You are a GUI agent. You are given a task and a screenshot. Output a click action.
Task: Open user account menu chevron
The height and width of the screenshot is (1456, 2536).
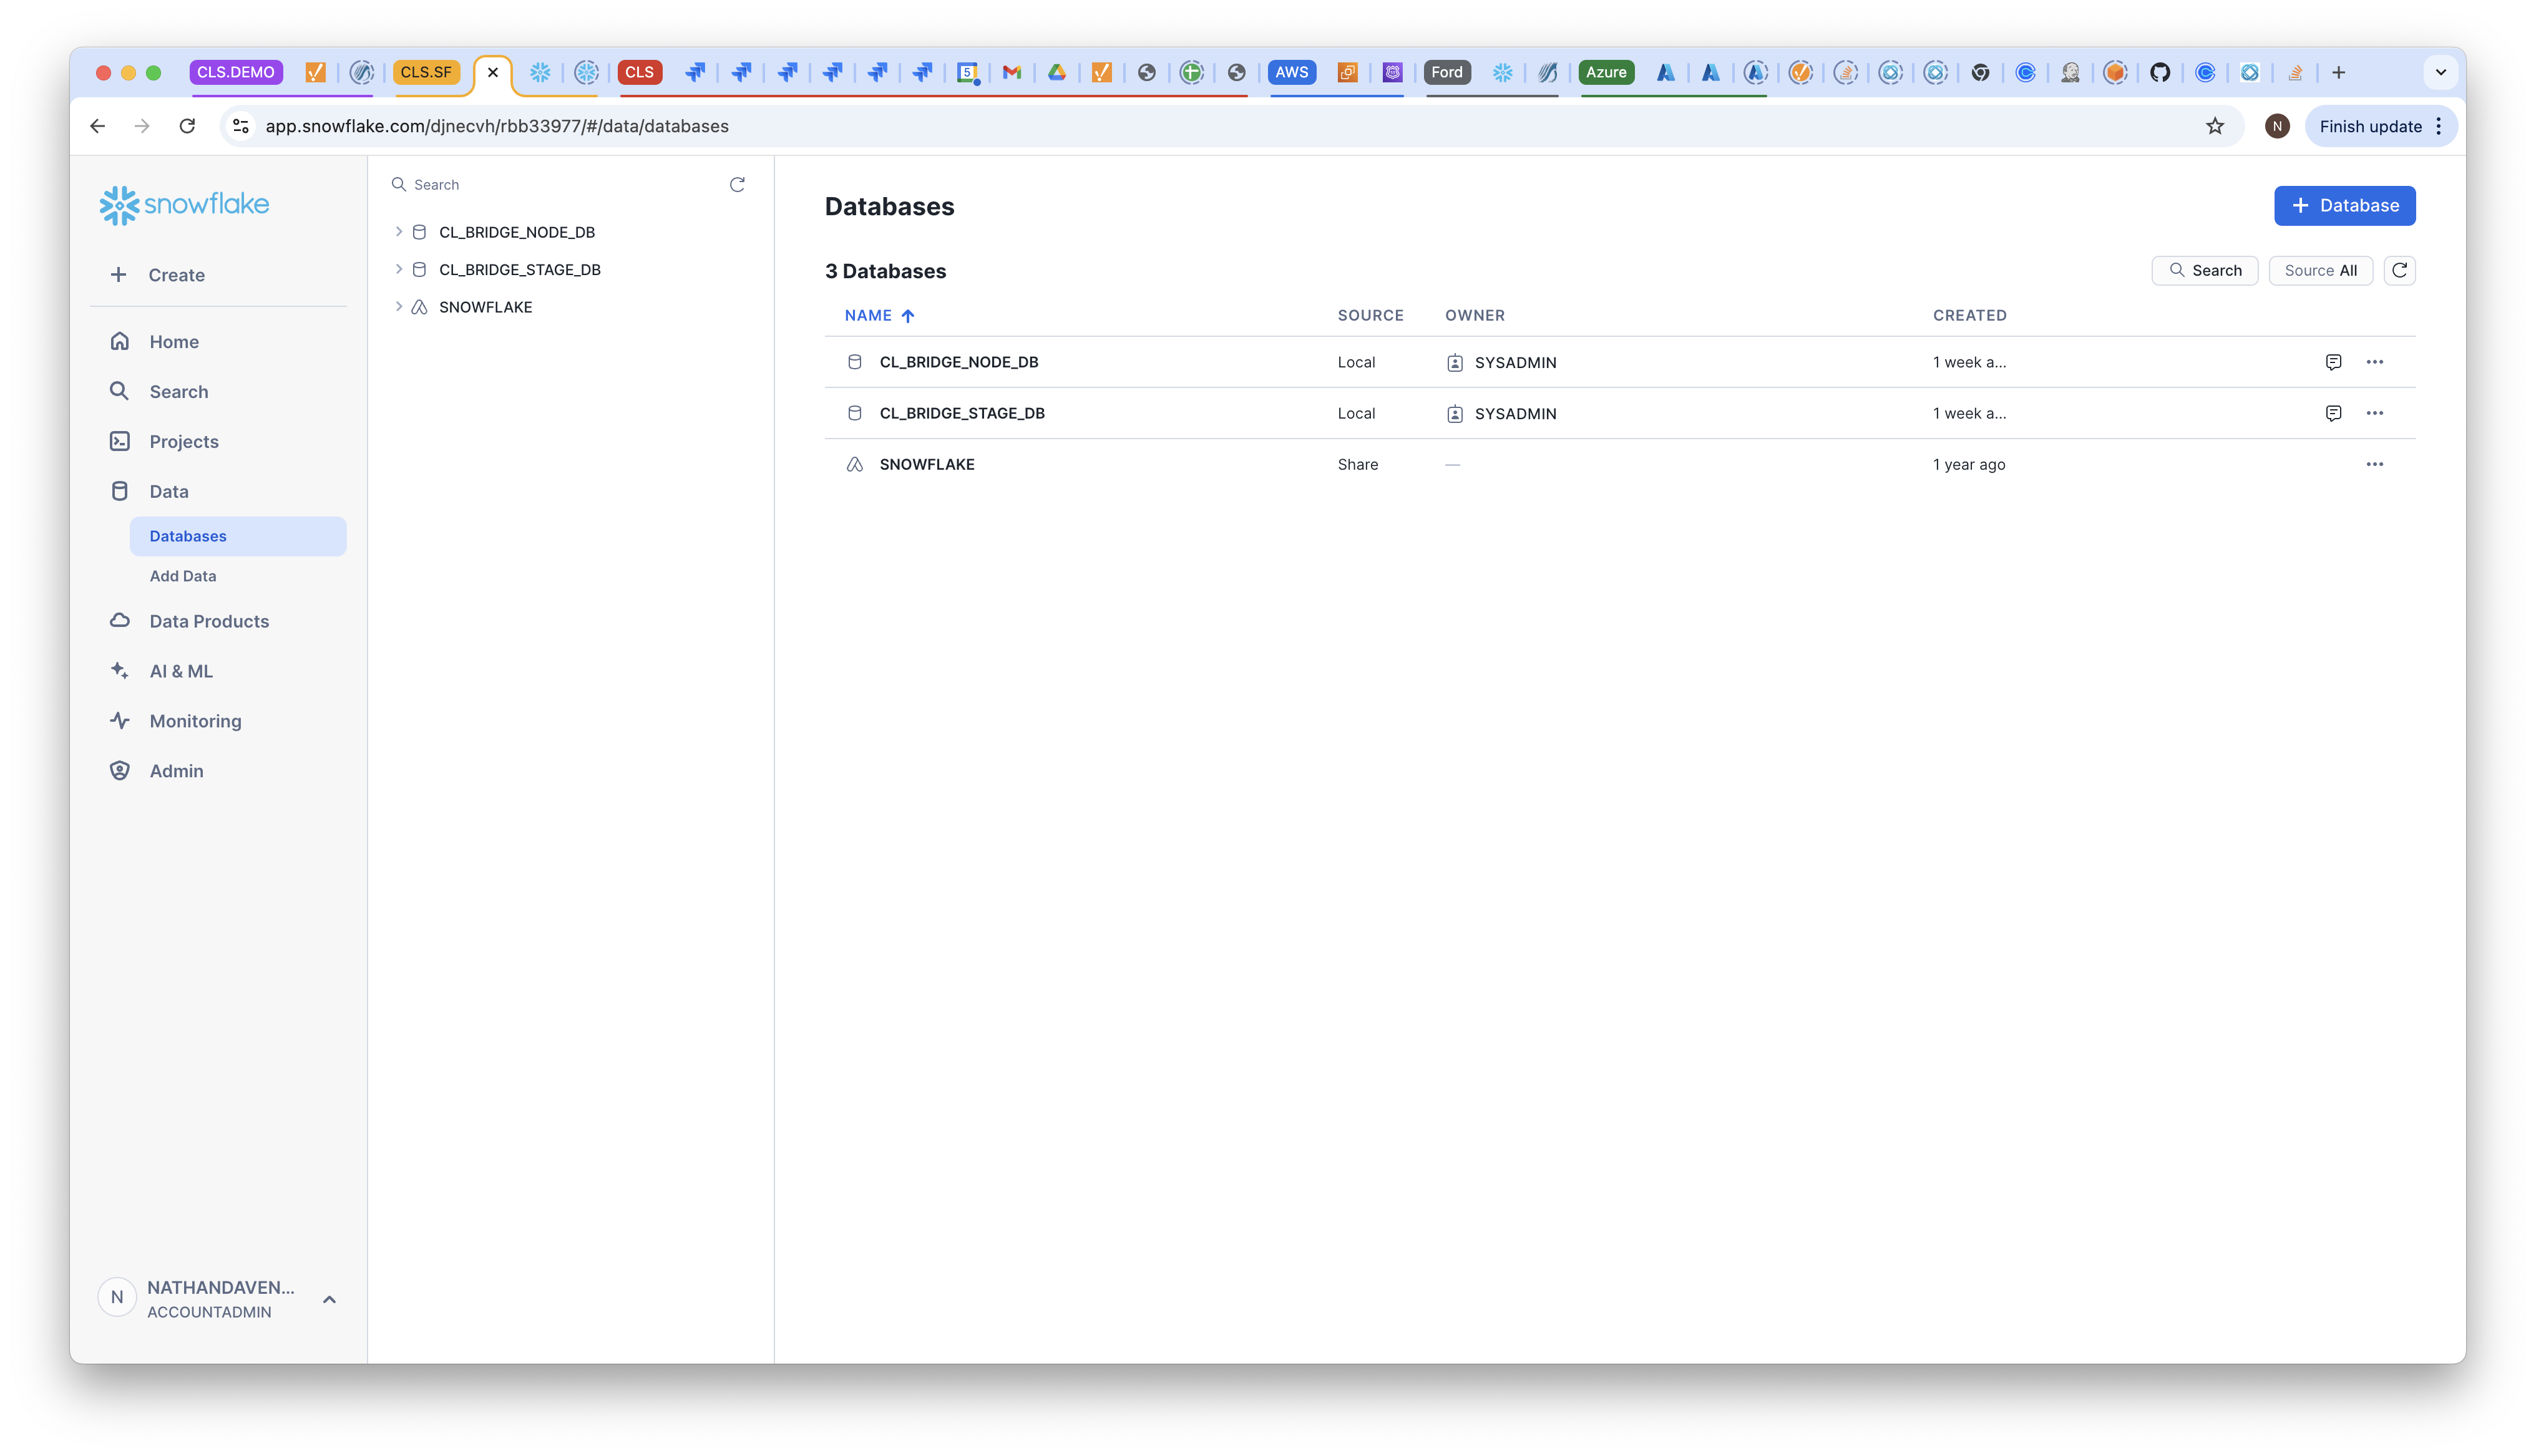coord(329,1299)
